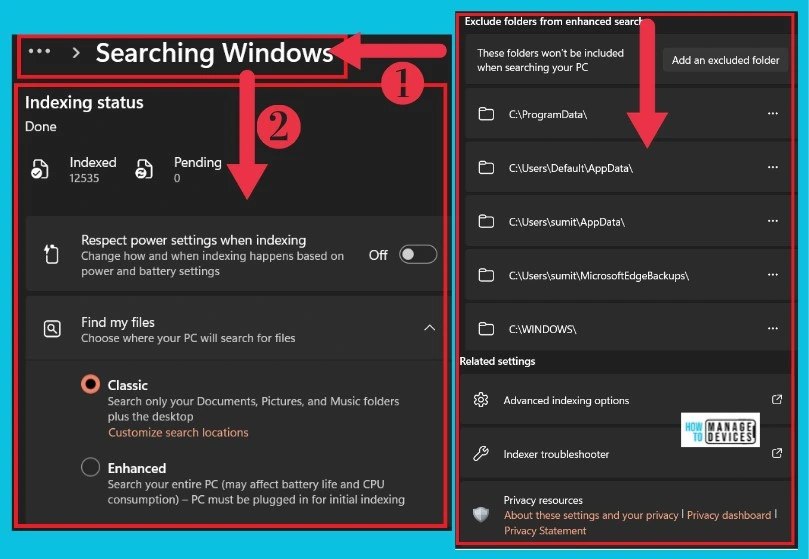Click folder icon for C:\WINDOWS\
The height and width of the screenshot is (559, 809).
coord(486,329)
